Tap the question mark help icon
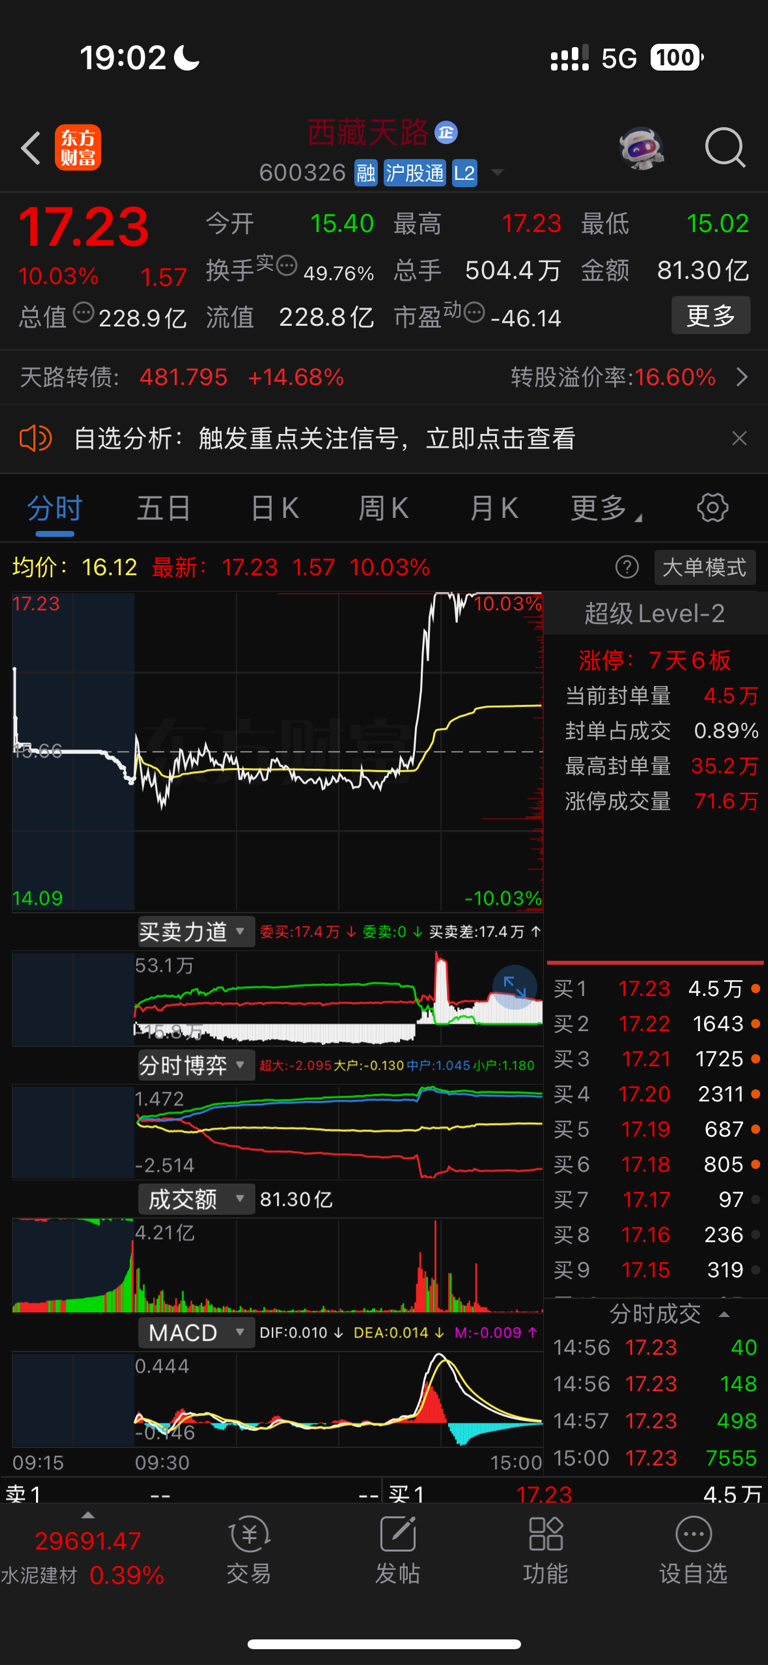 pos(627,568)
